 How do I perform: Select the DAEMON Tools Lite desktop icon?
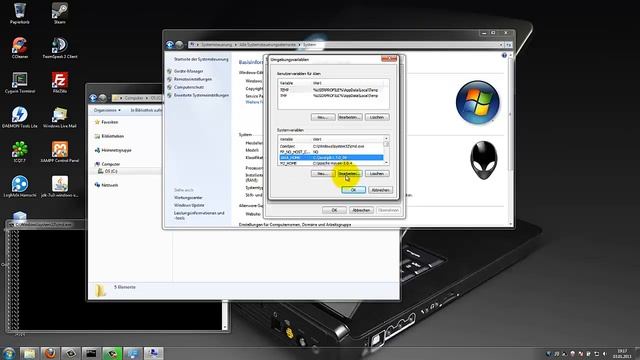pyautogui.click(x=20, y=117)
